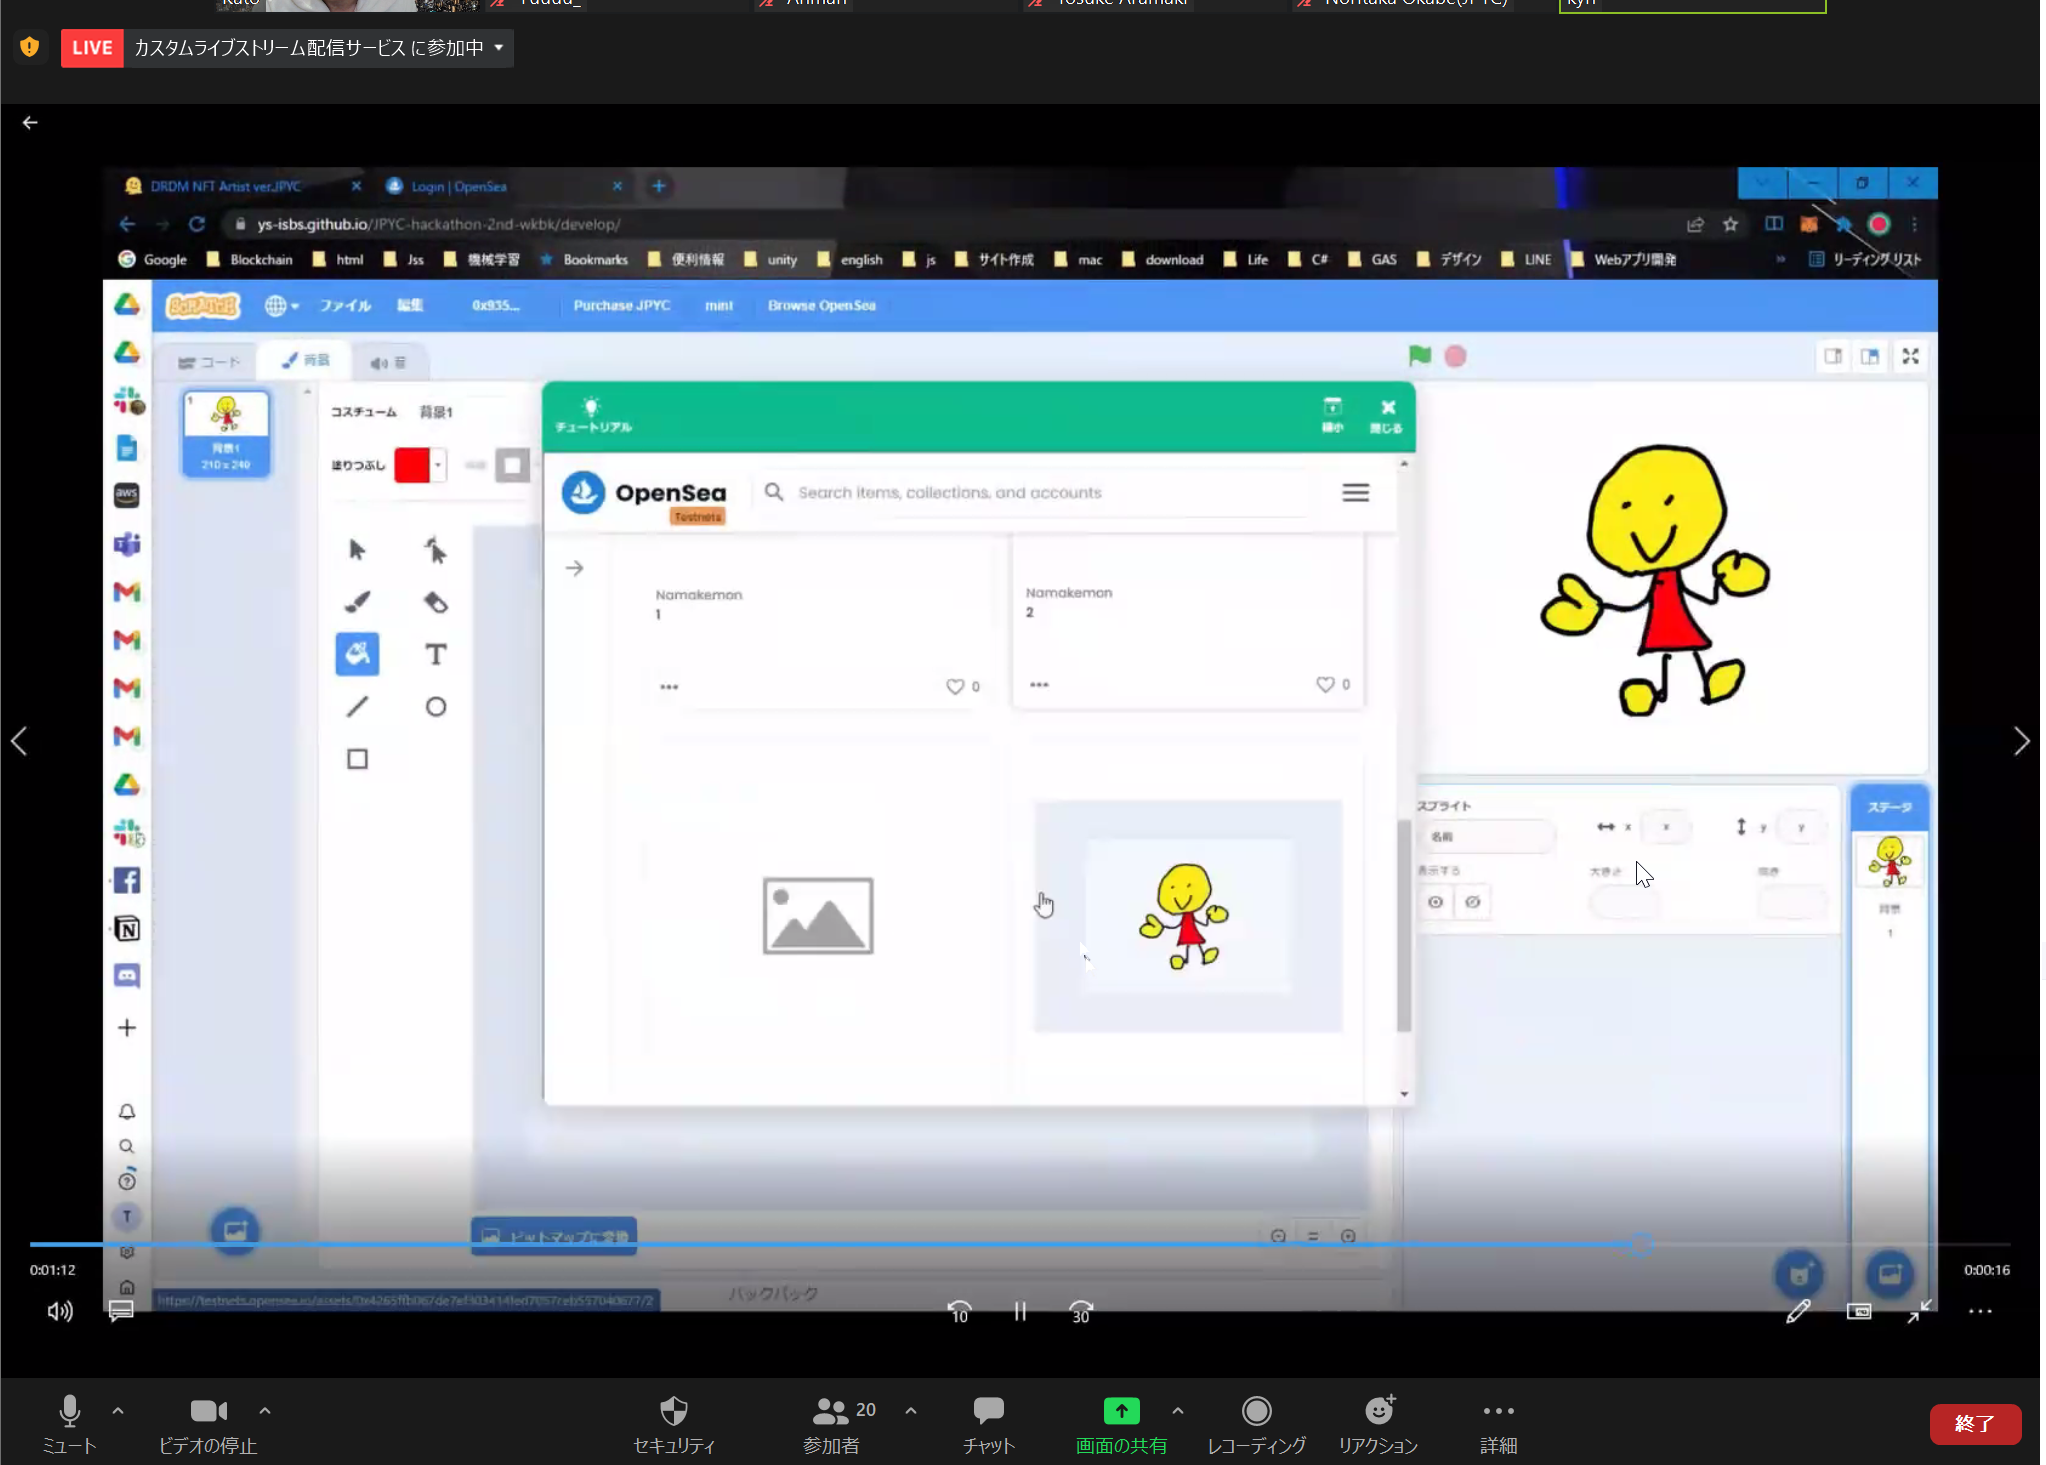The image size is (2046, 1465).
Task: Open the Zoom chat bubble icon
Action: point(988,1411)
